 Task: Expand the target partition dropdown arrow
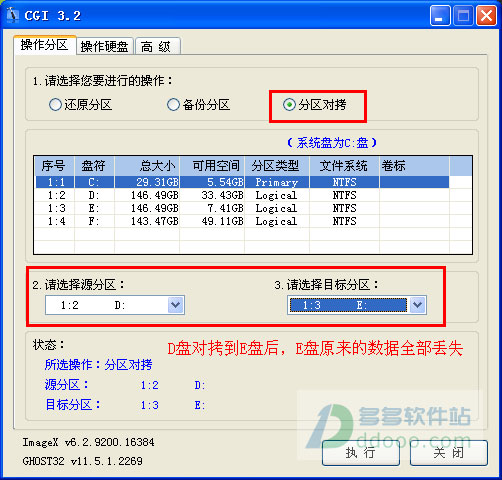click(x=418, y=305)
